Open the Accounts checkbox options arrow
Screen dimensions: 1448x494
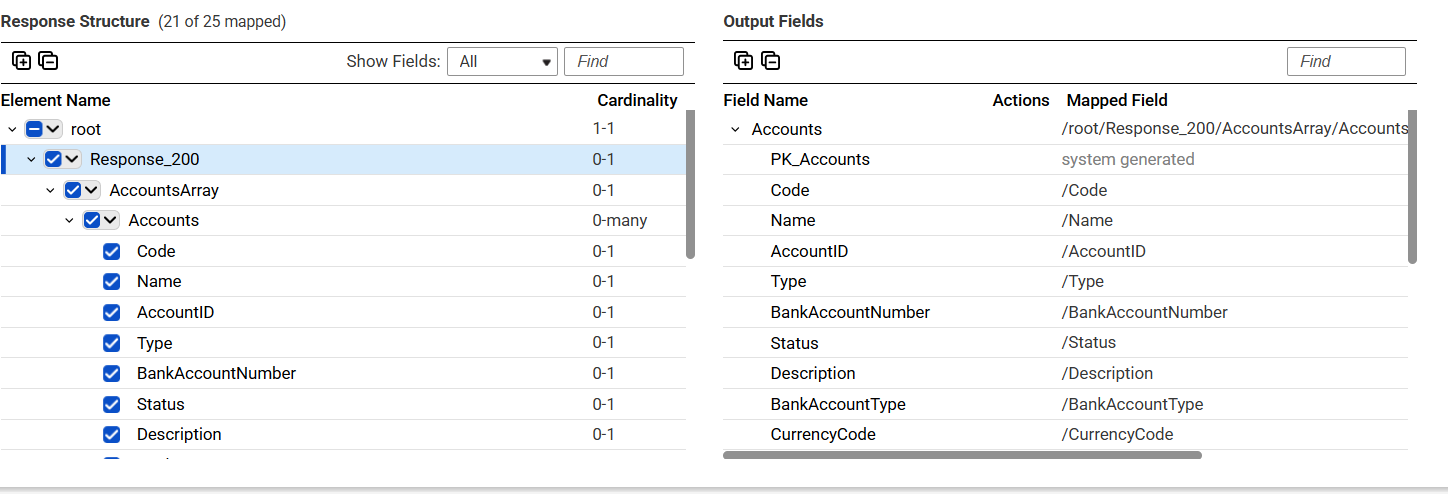(x=110, y=220)
